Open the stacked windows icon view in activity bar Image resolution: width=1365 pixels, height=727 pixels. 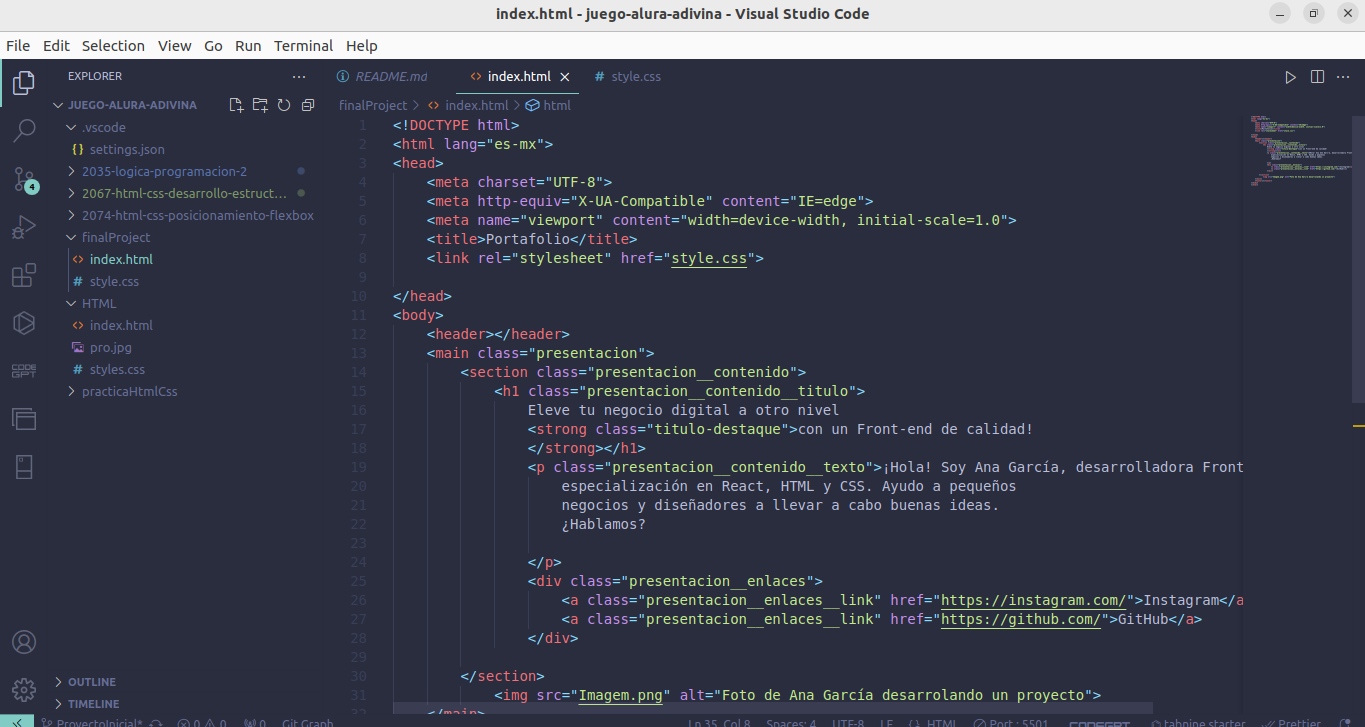click(24, 419)
